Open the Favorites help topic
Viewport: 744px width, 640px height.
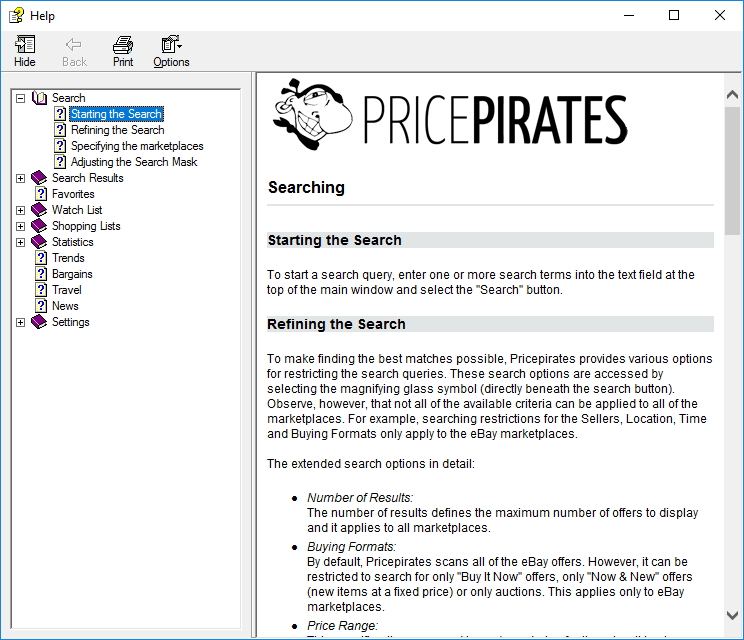[x=73, y=194]
